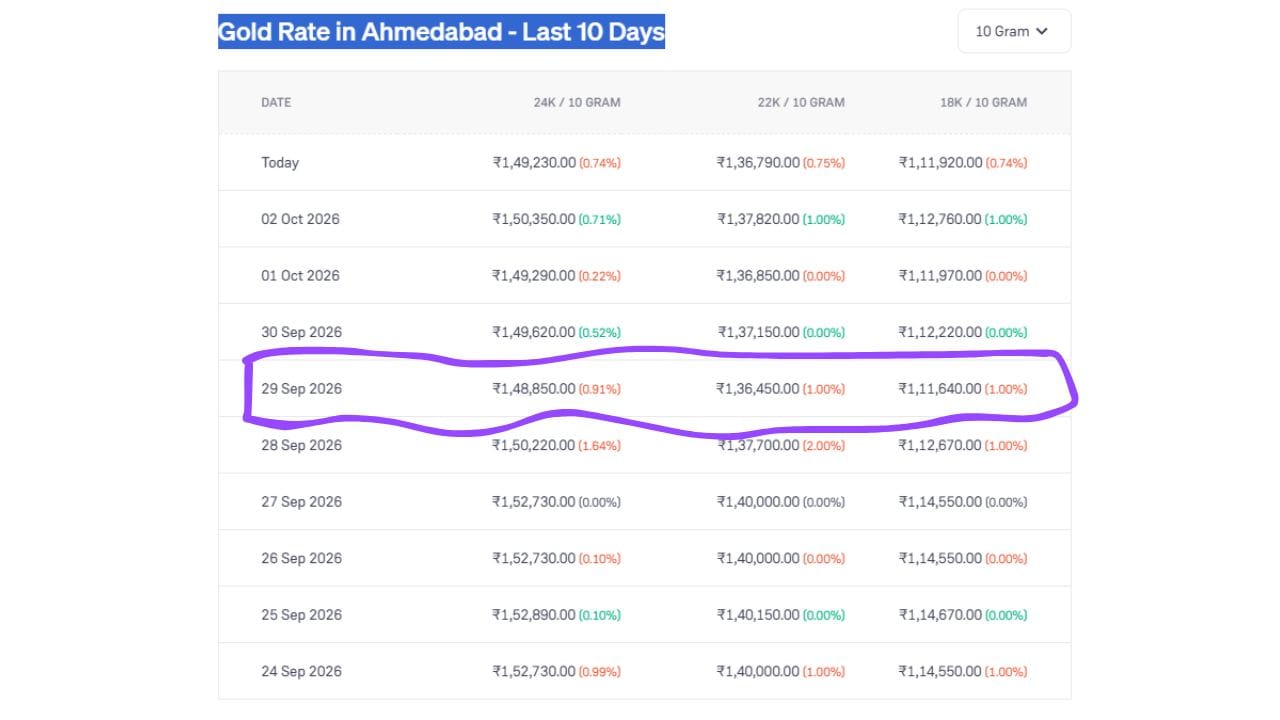Select the 01 Oct 2026 date cell
Image resolution: width=1280 pixels, height=720 pixels.
[x=300, y=275]
